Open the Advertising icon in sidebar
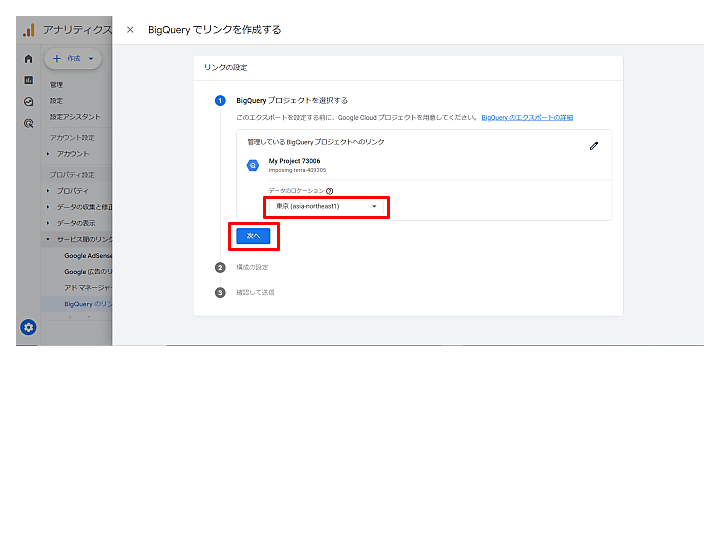Image resolution: width=720 pixels, height=540 pixels. pyautogui.click(x=28, y=123)
